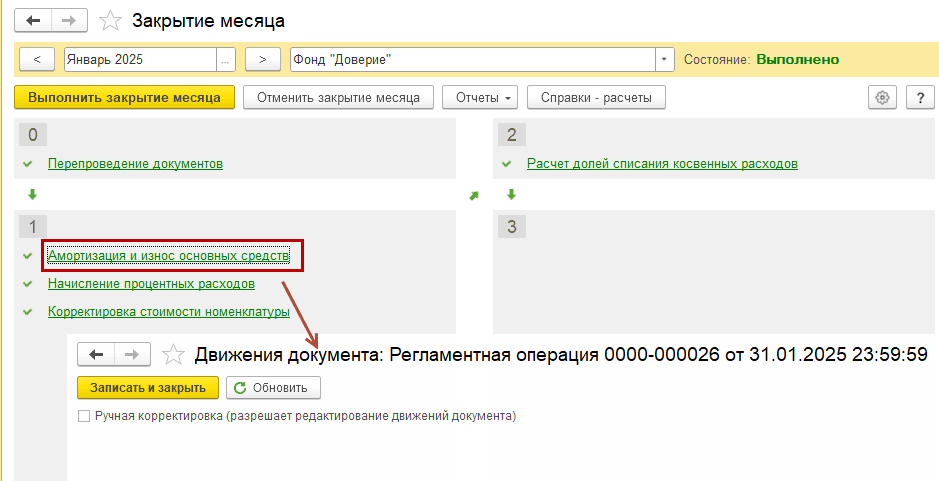This screenshot has height=481, width=939.
Task: Open help with question mark button
Action: coord(920,98)
